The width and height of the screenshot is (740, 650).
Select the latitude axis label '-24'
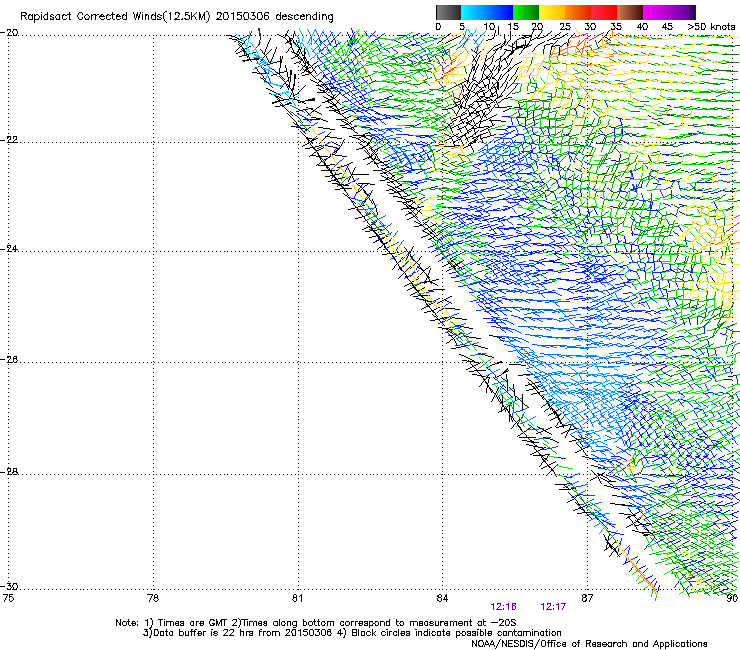9,248
